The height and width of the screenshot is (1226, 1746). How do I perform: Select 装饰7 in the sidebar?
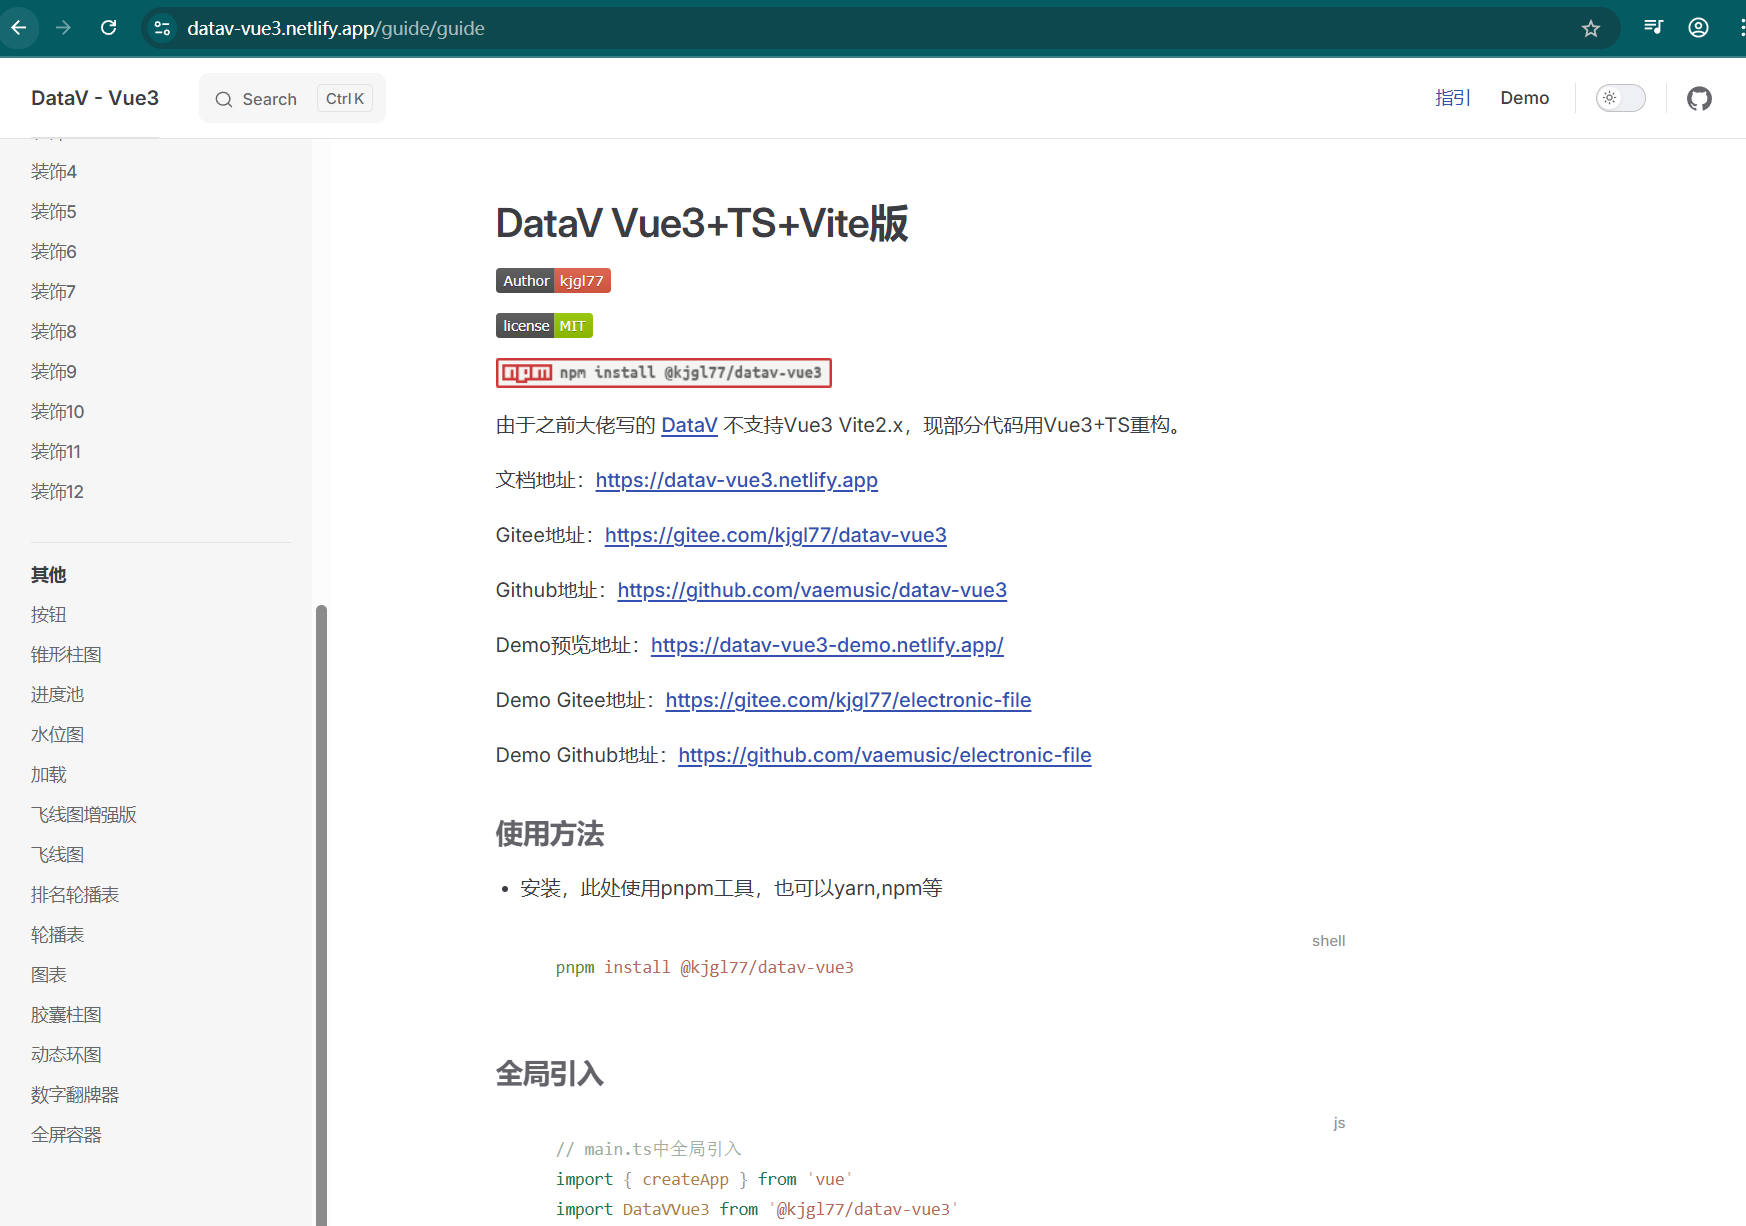(x=54, y=292)
